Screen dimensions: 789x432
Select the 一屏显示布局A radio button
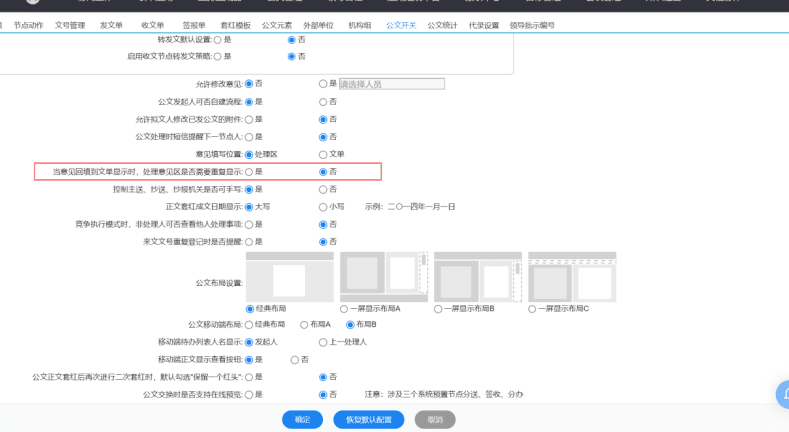point(344,309)
